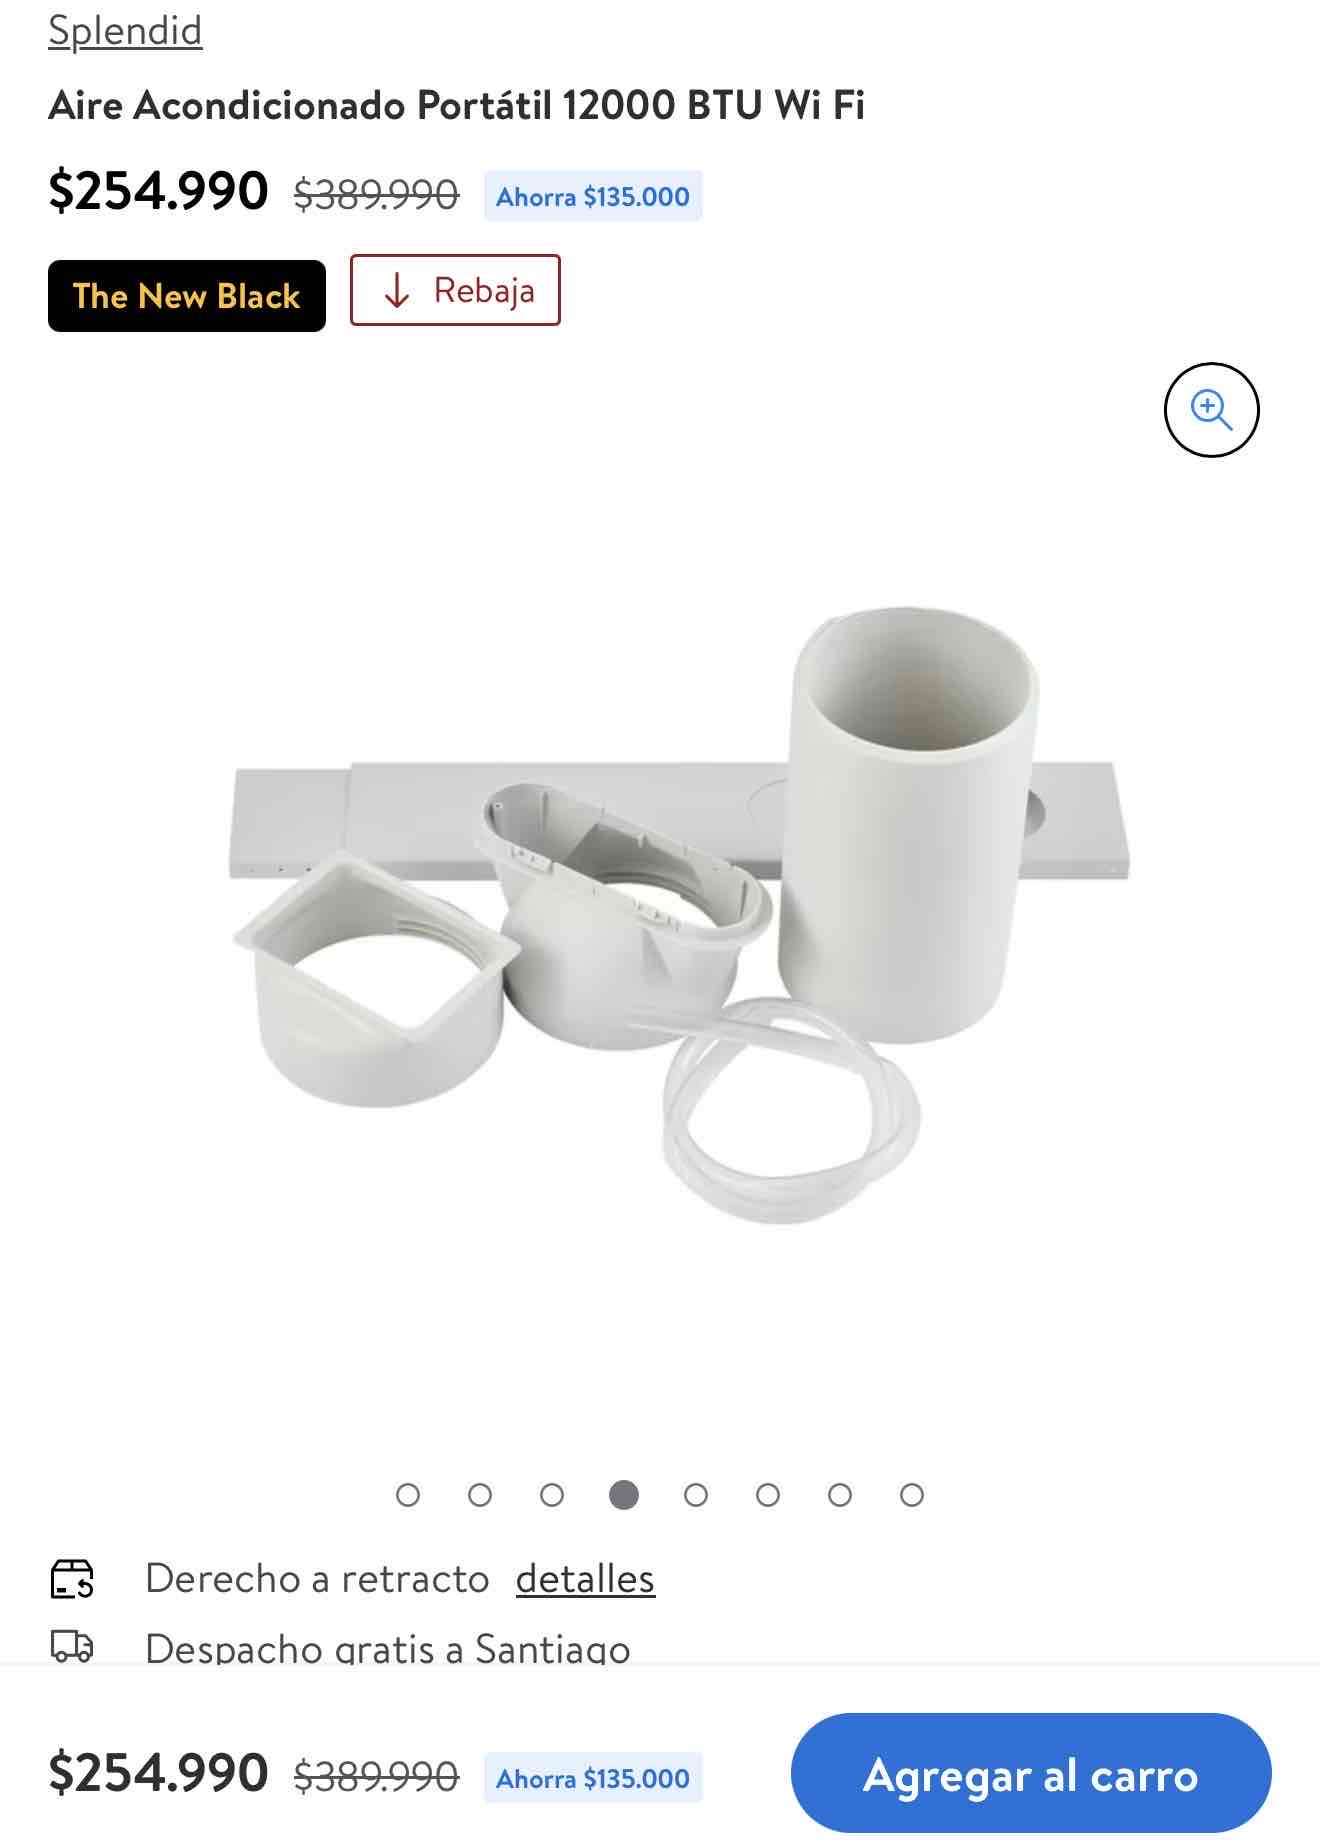Go to the sixth carousel image dot
This screenshot has height=1848, width=1320.
click(768, 1495)
